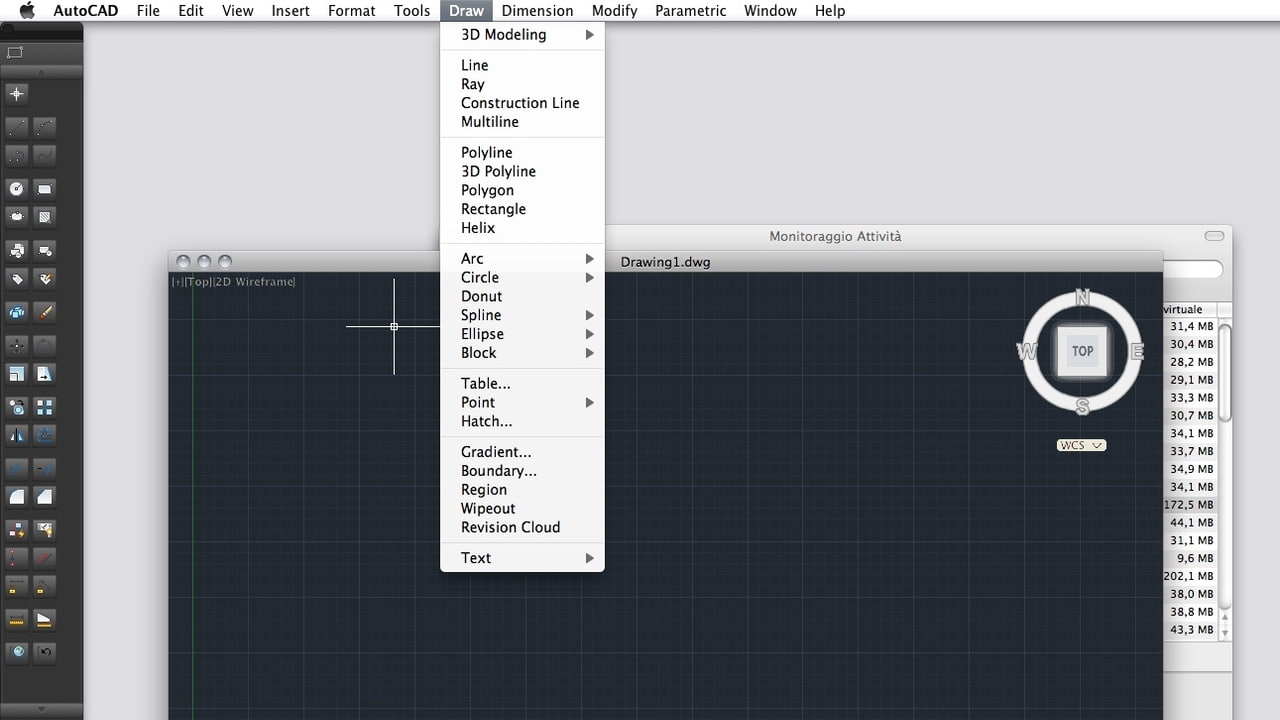1280x720 pixels.
Task: Choose Revision Cloud from the Draw menu
Action: [522, 527]
